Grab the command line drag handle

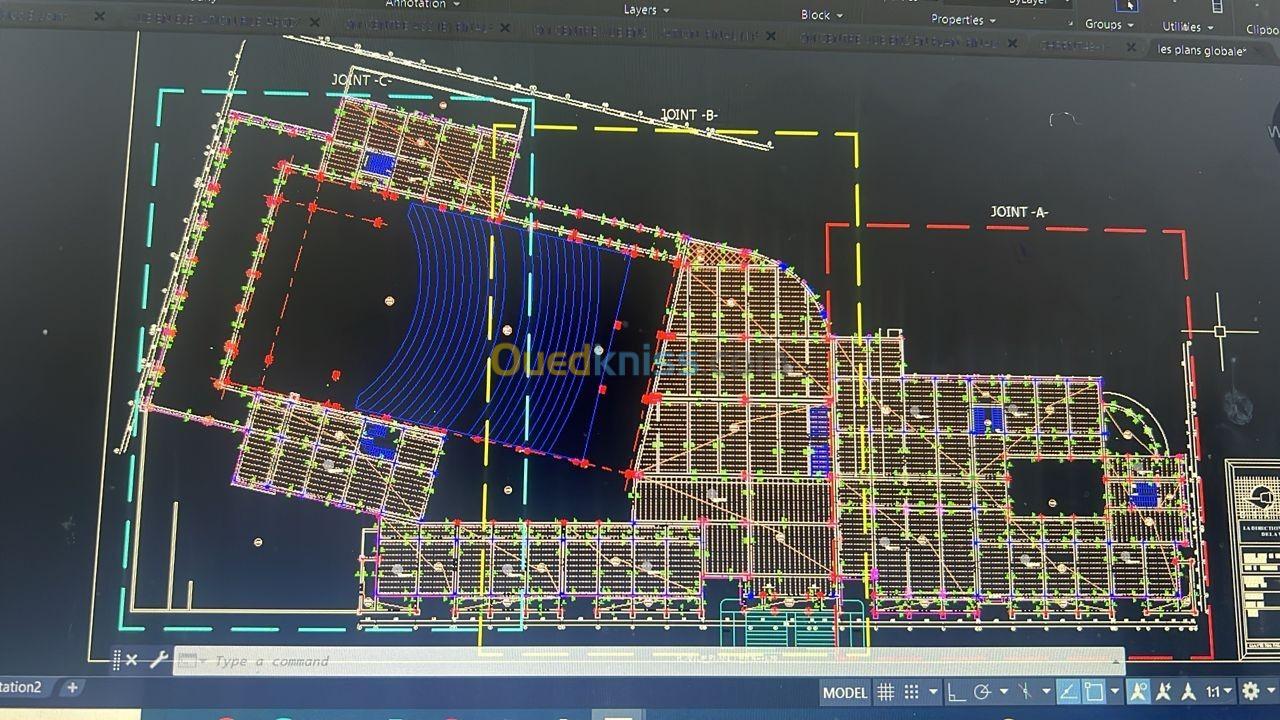117,661
